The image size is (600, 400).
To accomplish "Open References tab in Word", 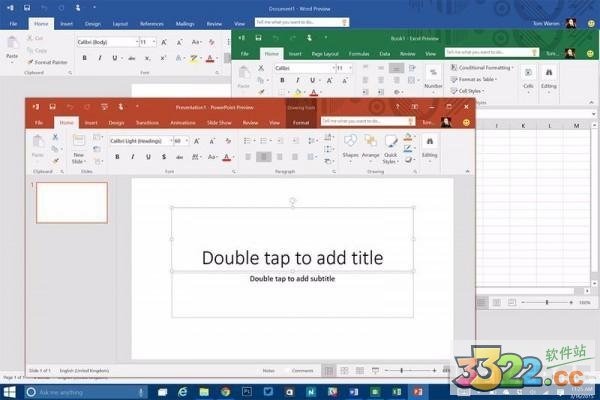I will coord(152,24).
